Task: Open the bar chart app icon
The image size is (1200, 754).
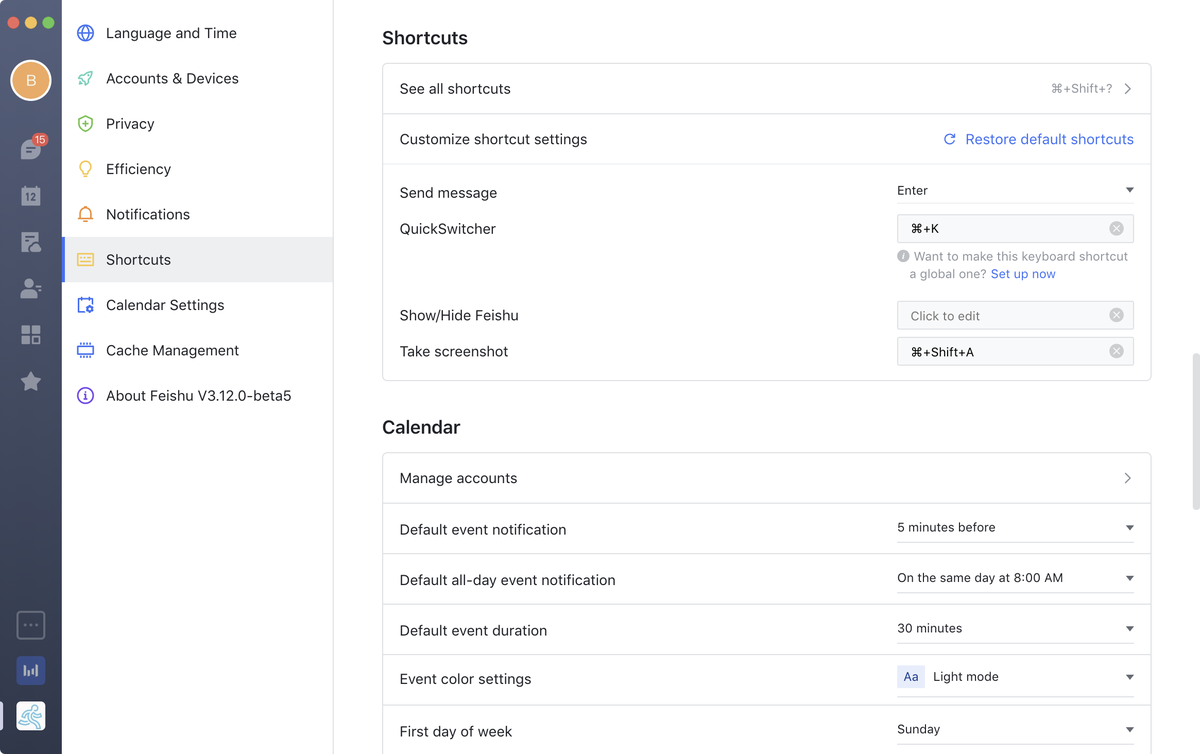Action: pos(31,671)
